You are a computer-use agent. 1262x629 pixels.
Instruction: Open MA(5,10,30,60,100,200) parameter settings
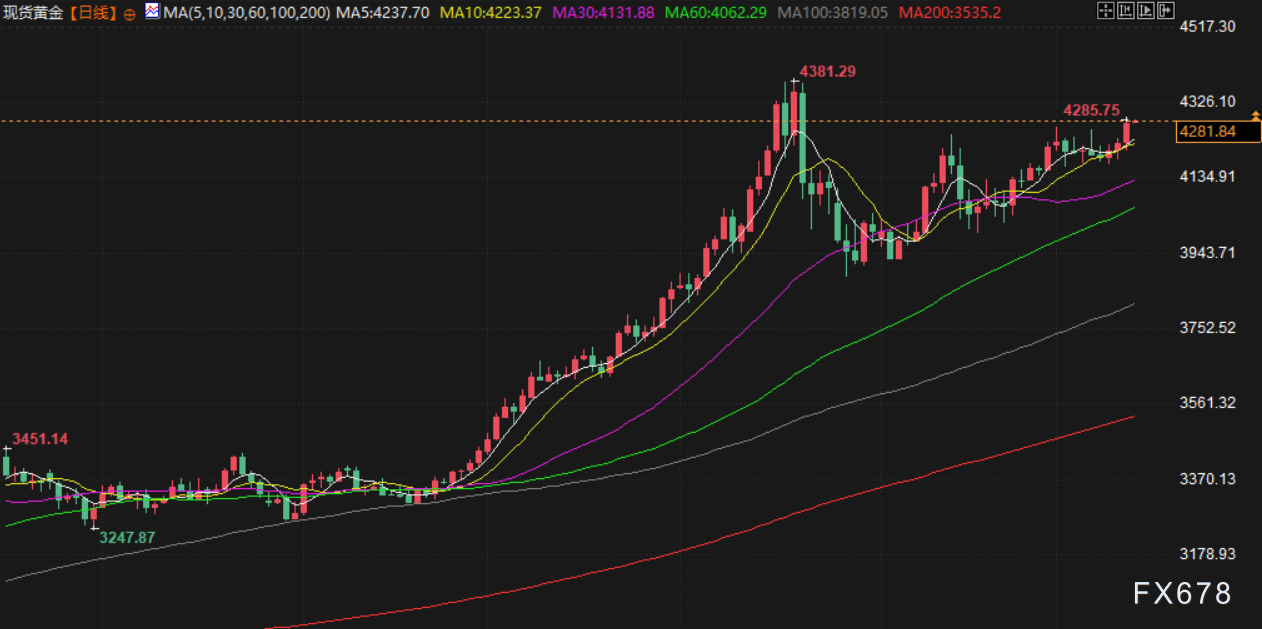(245, 13)
